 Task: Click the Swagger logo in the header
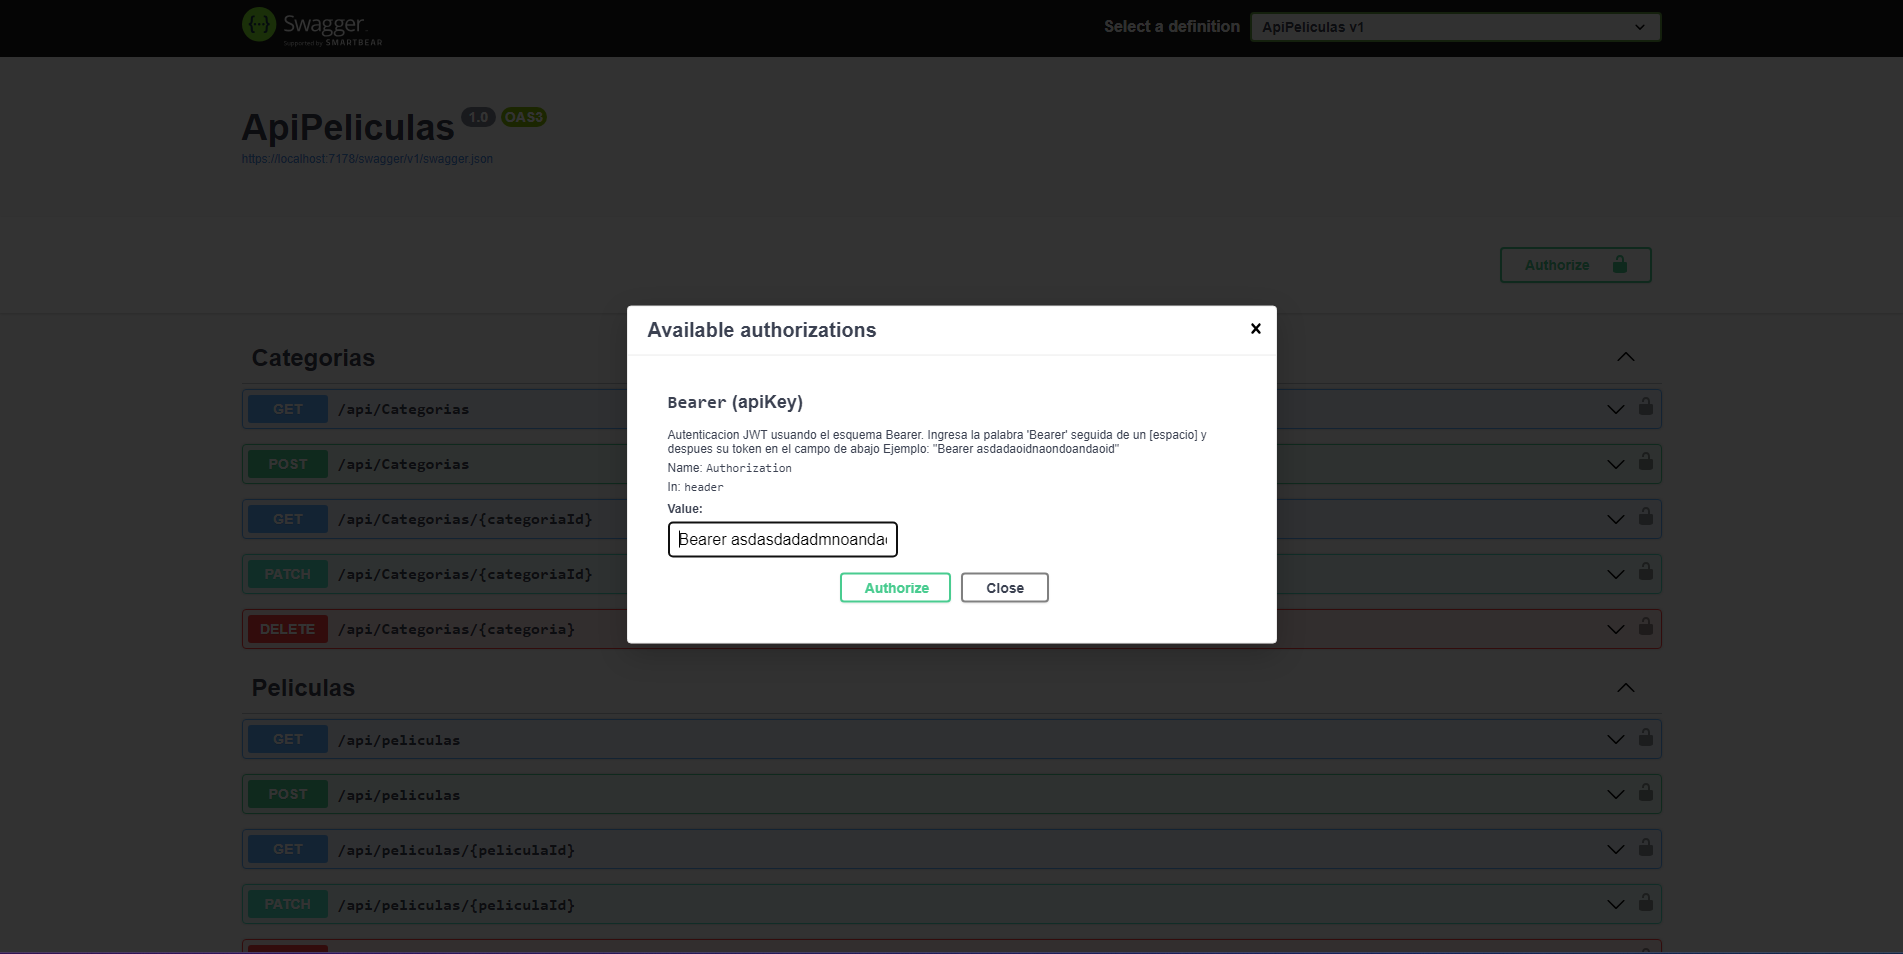[311, 26]
